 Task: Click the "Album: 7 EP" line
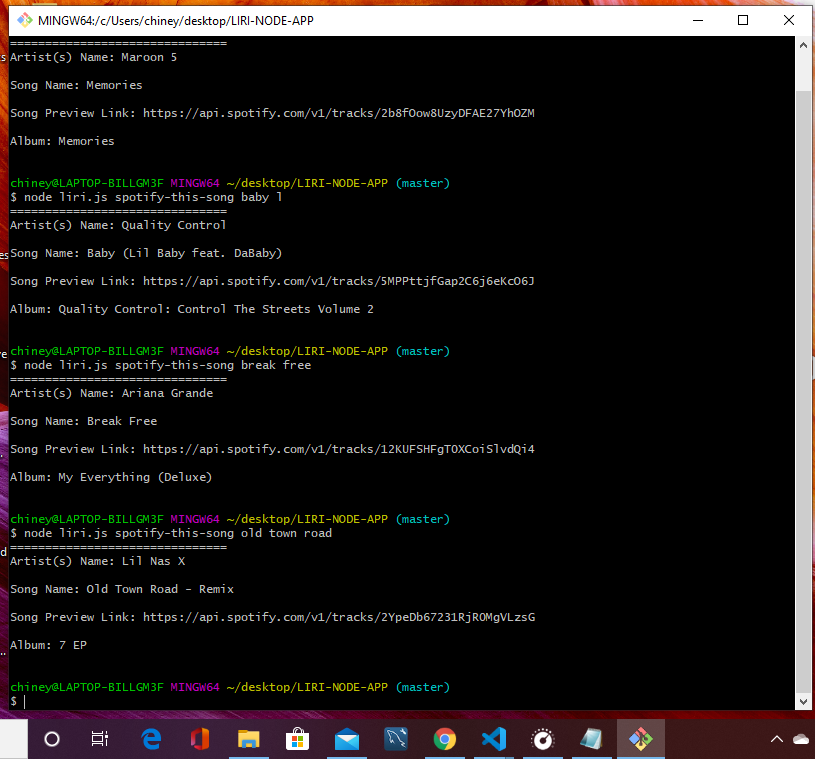pyautogui.click(x=48, y=645)
